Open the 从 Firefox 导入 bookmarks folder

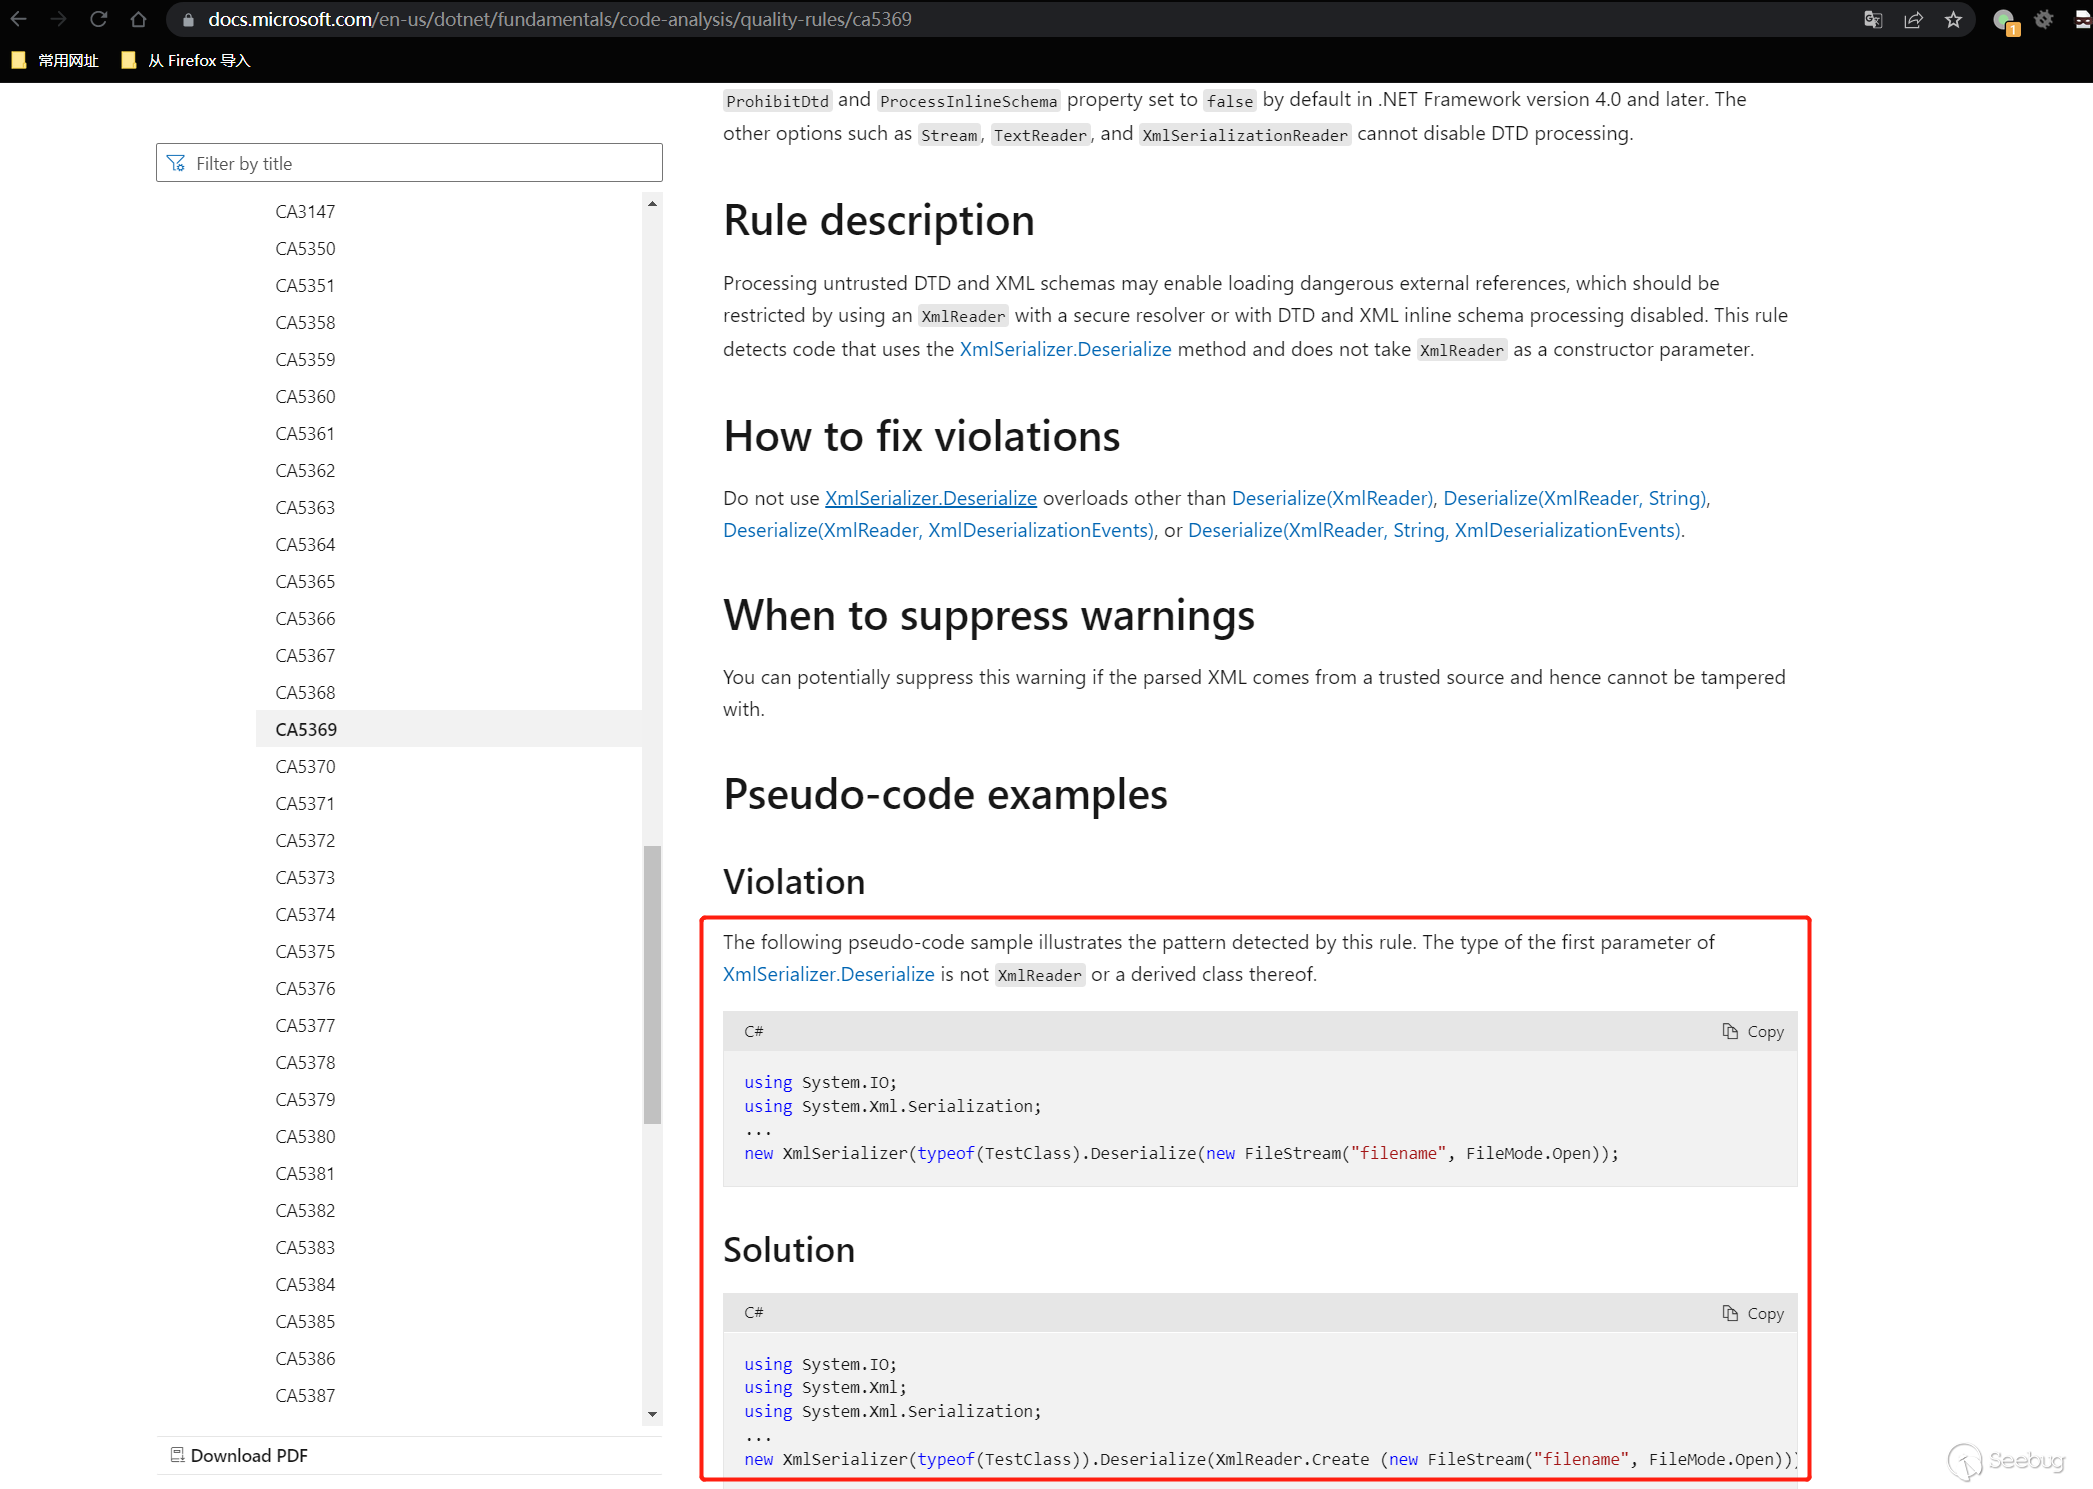click(x=186, y=60)
